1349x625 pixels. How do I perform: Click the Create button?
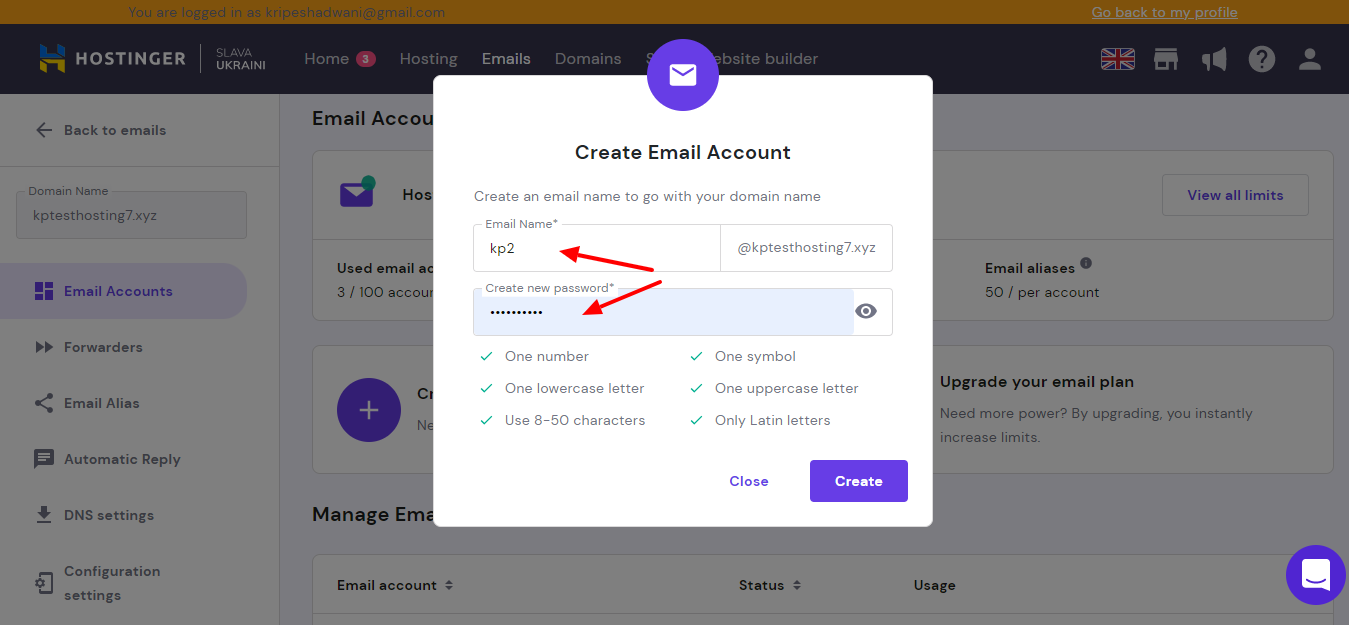click(858, 481)
